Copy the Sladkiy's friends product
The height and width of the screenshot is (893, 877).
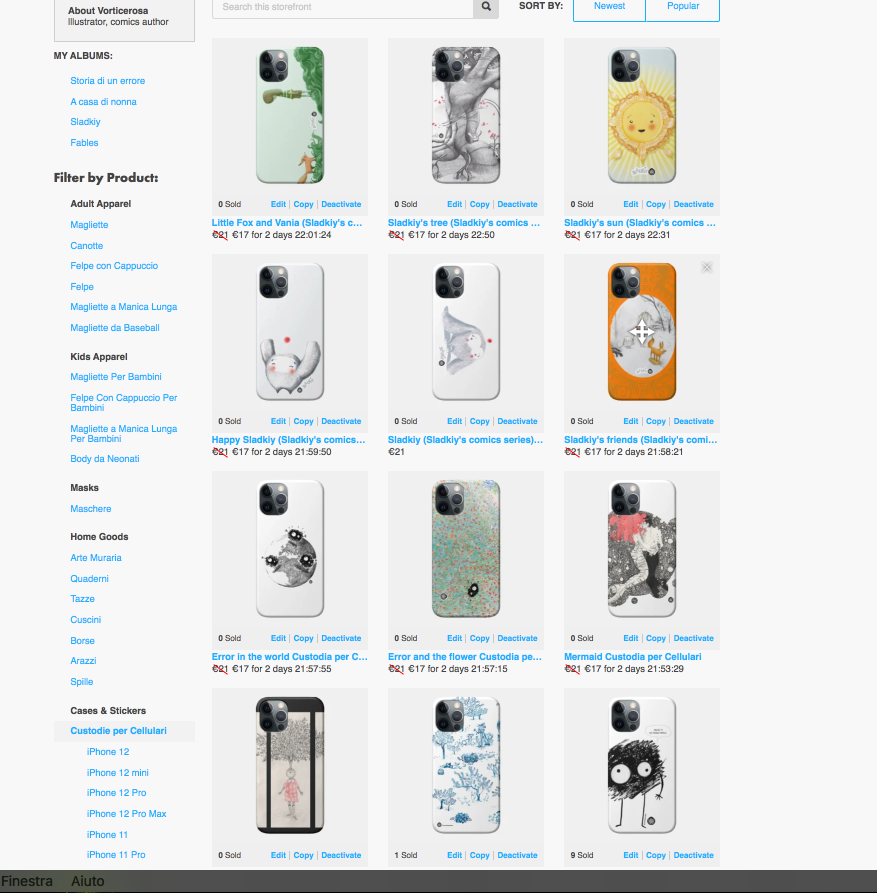(655, 421)
